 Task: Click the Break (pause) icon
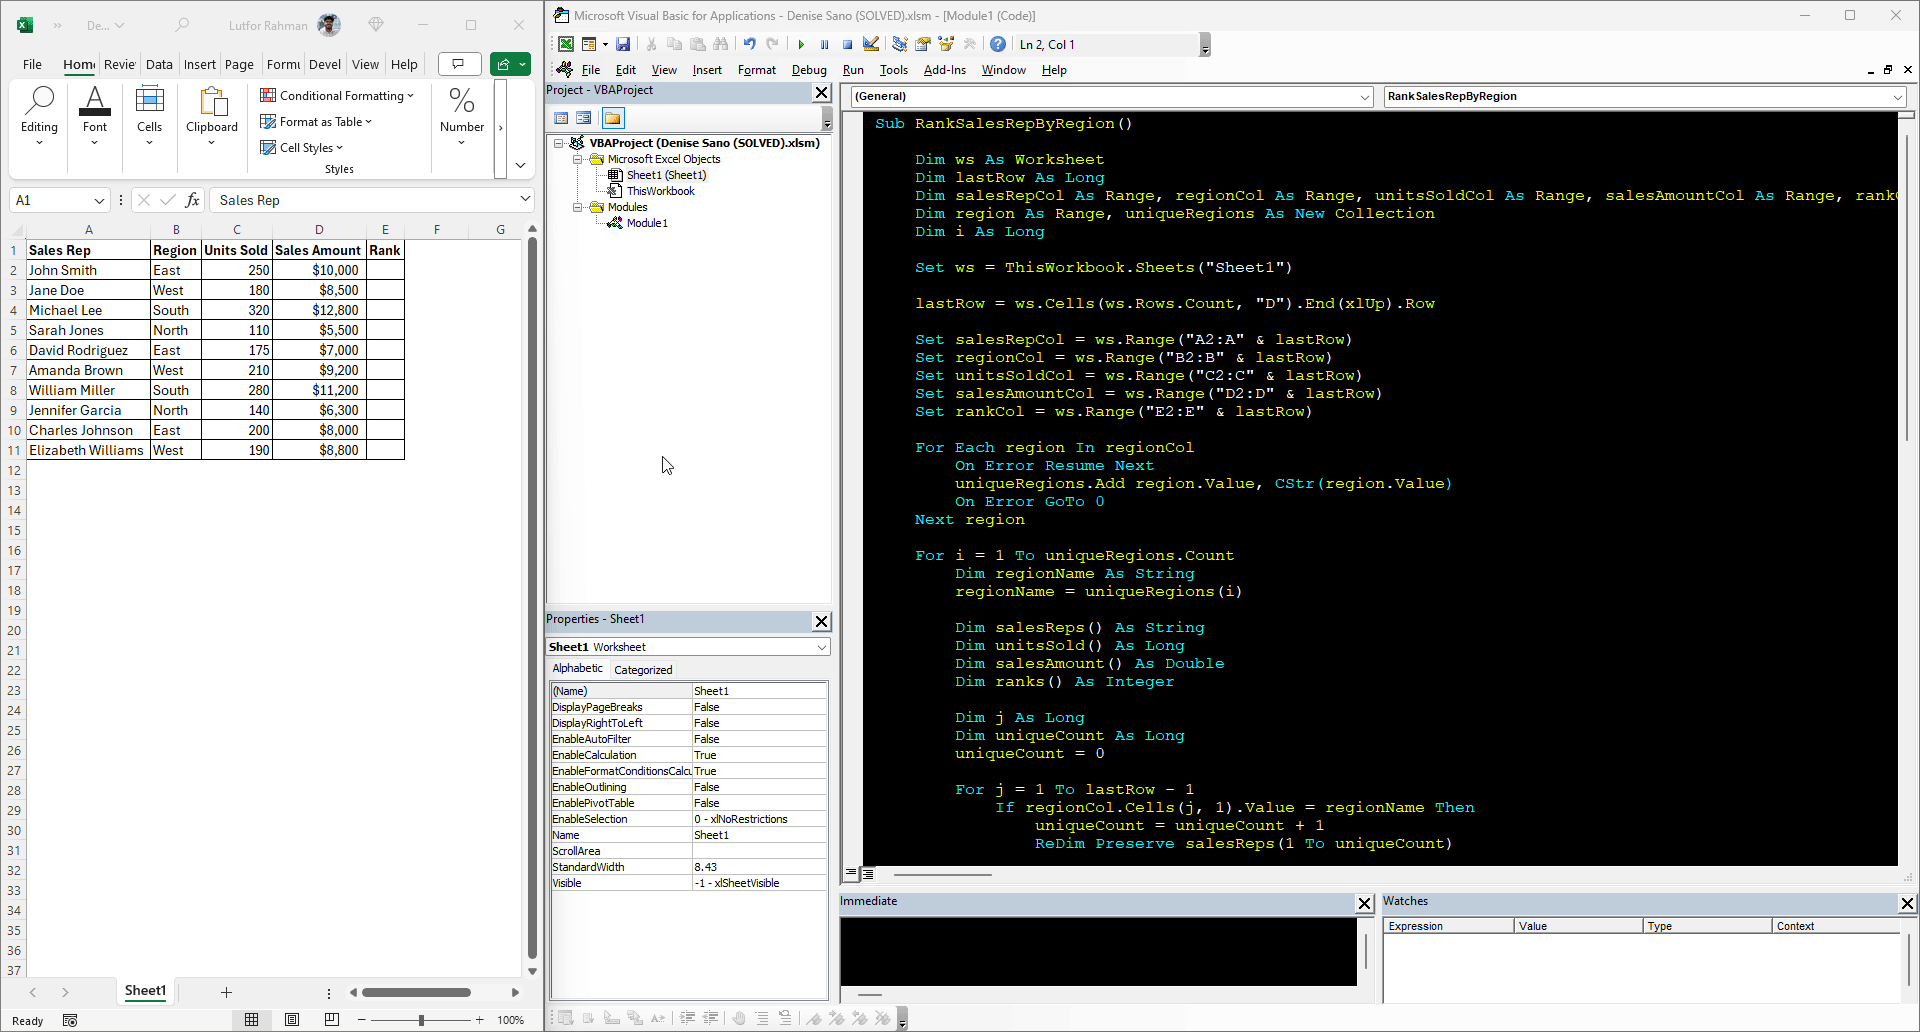tap(824, 44)
